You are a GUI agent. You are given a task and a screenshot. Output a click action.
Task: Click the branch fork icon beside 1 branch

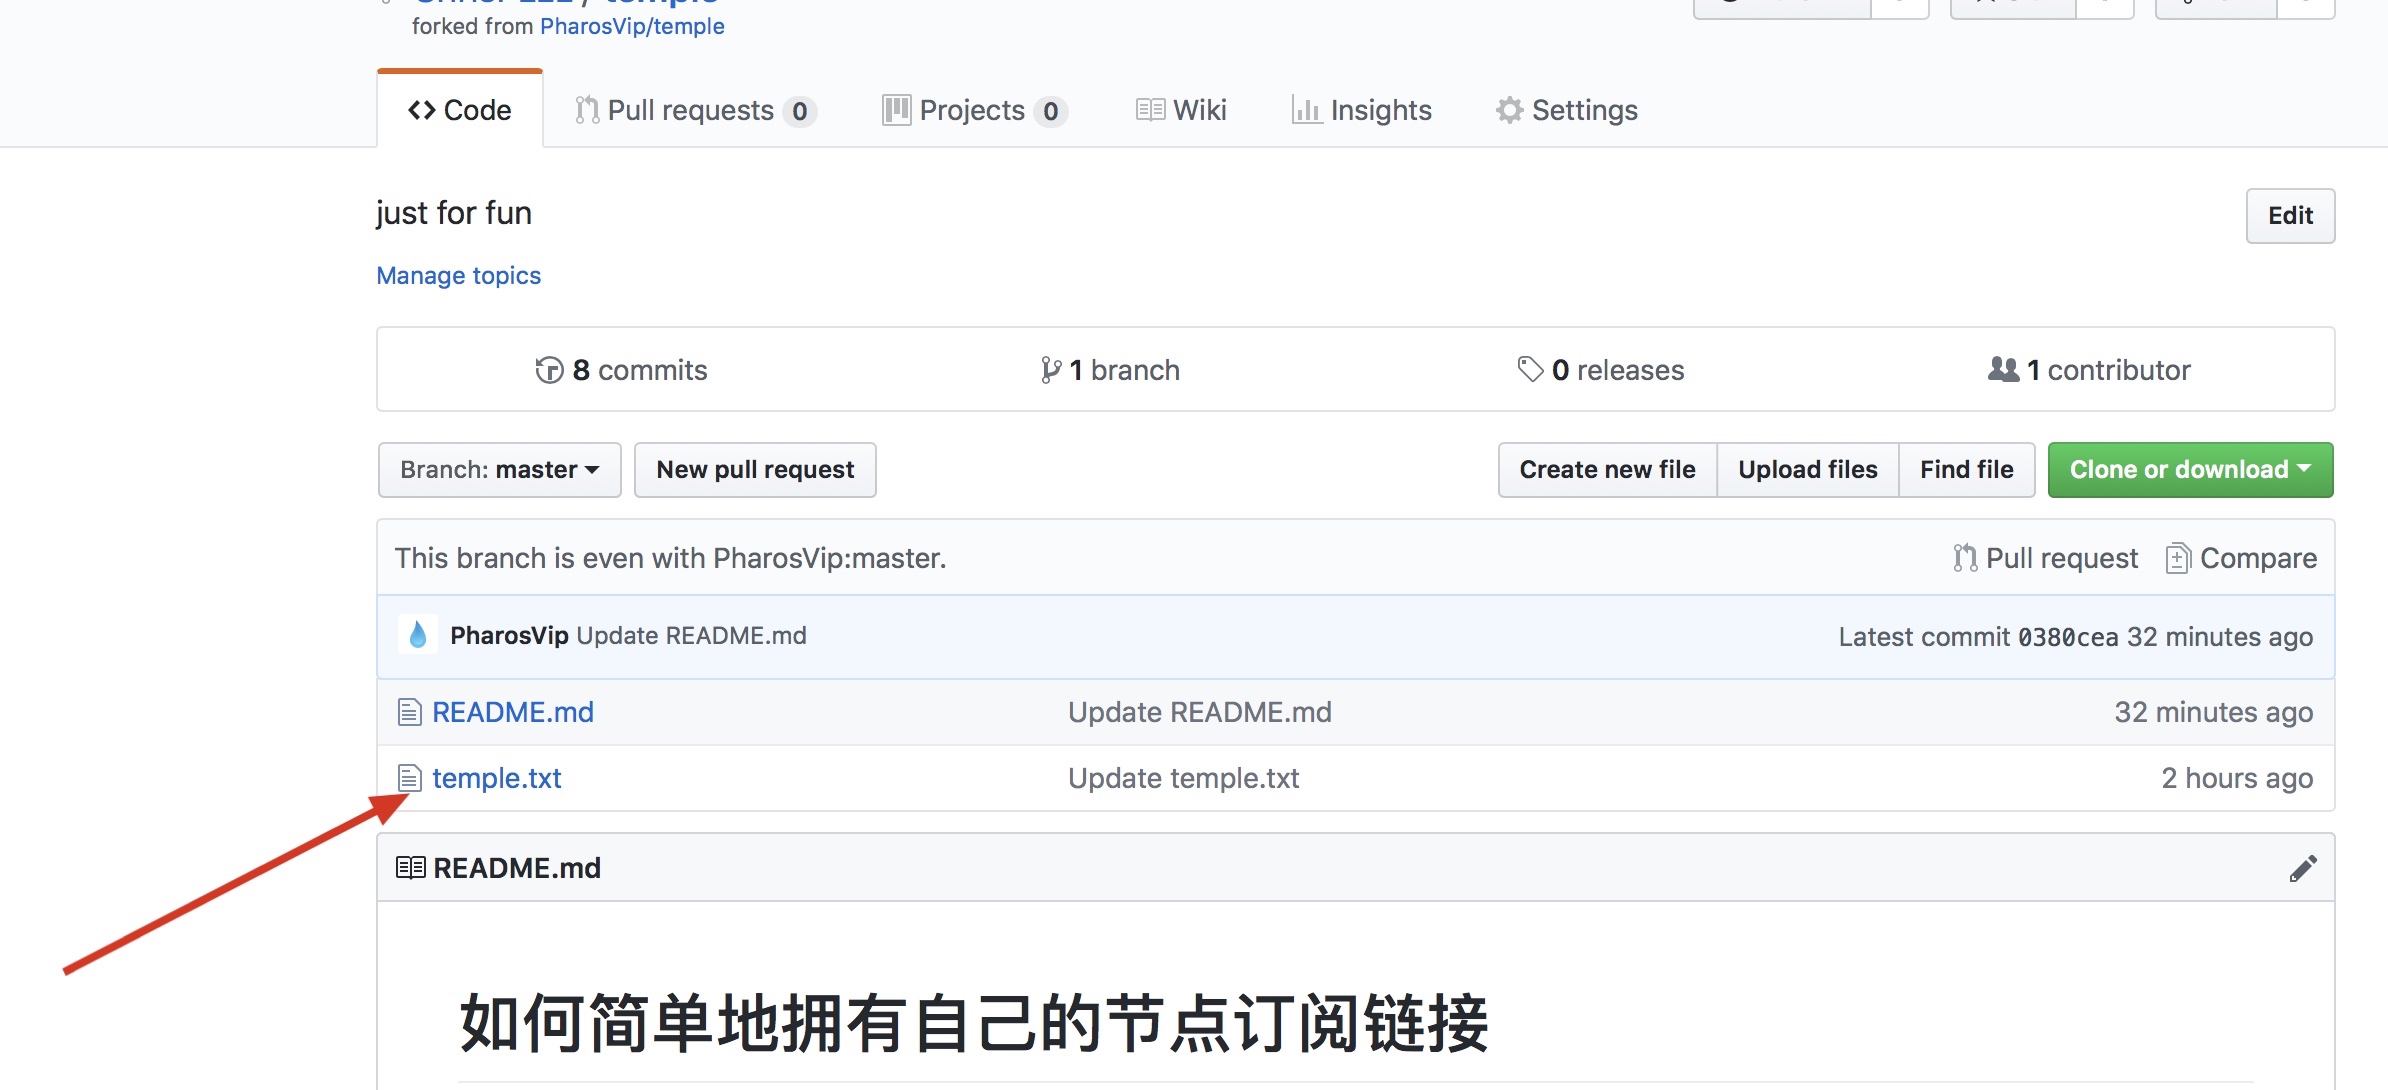(1050, 370)
